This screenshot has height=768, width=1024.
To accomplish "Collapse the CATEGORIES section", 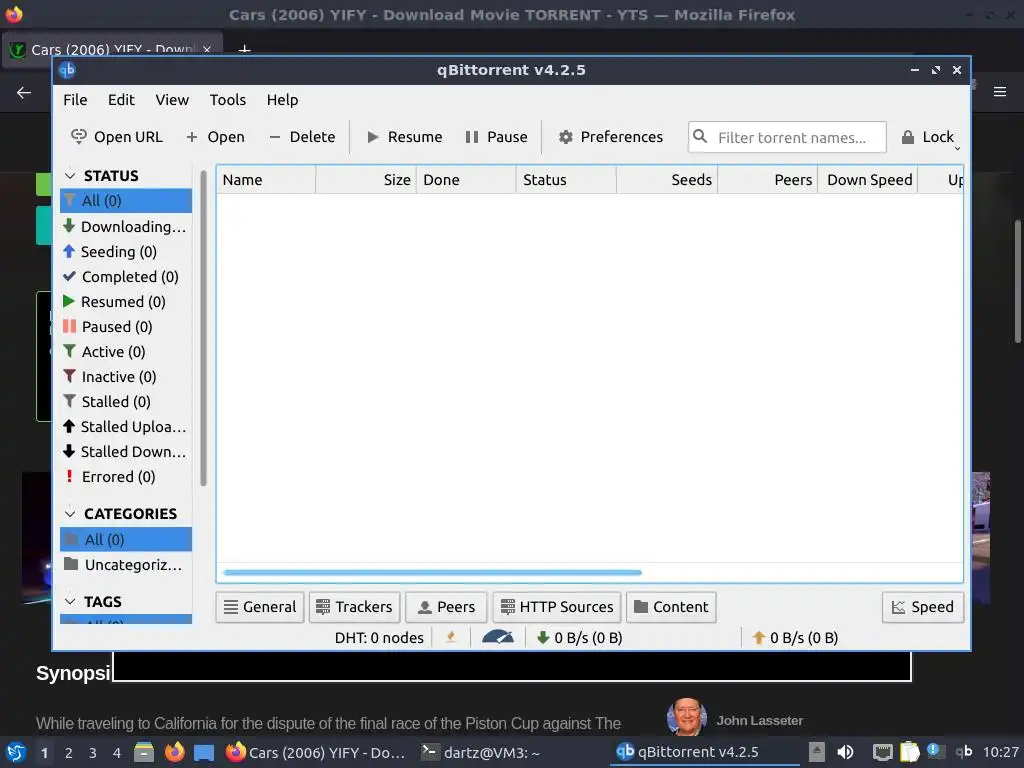I will (70, 514).
